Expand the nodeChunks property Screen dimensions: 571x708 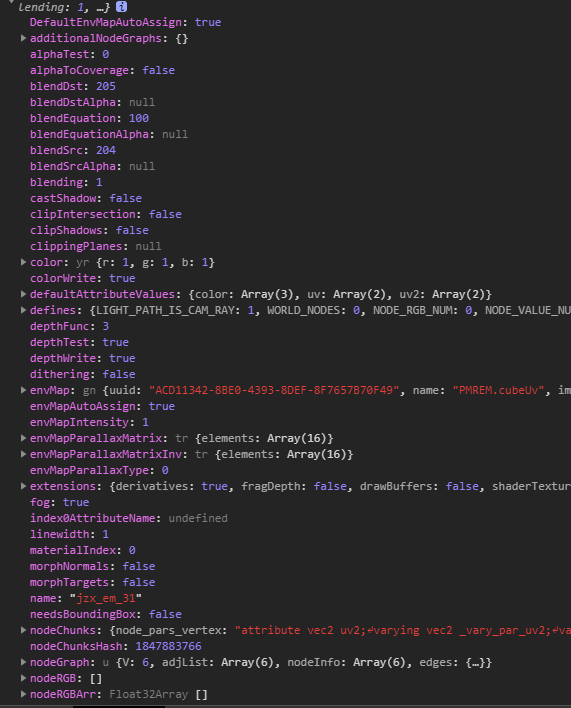pyautogui.click(x=23, y=630)
